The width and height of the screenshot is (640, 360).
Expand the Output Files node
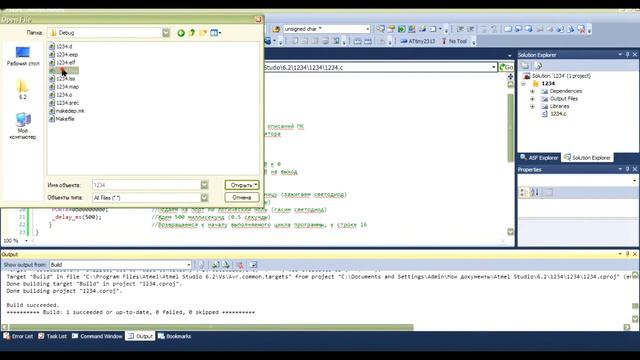(532, 99)
